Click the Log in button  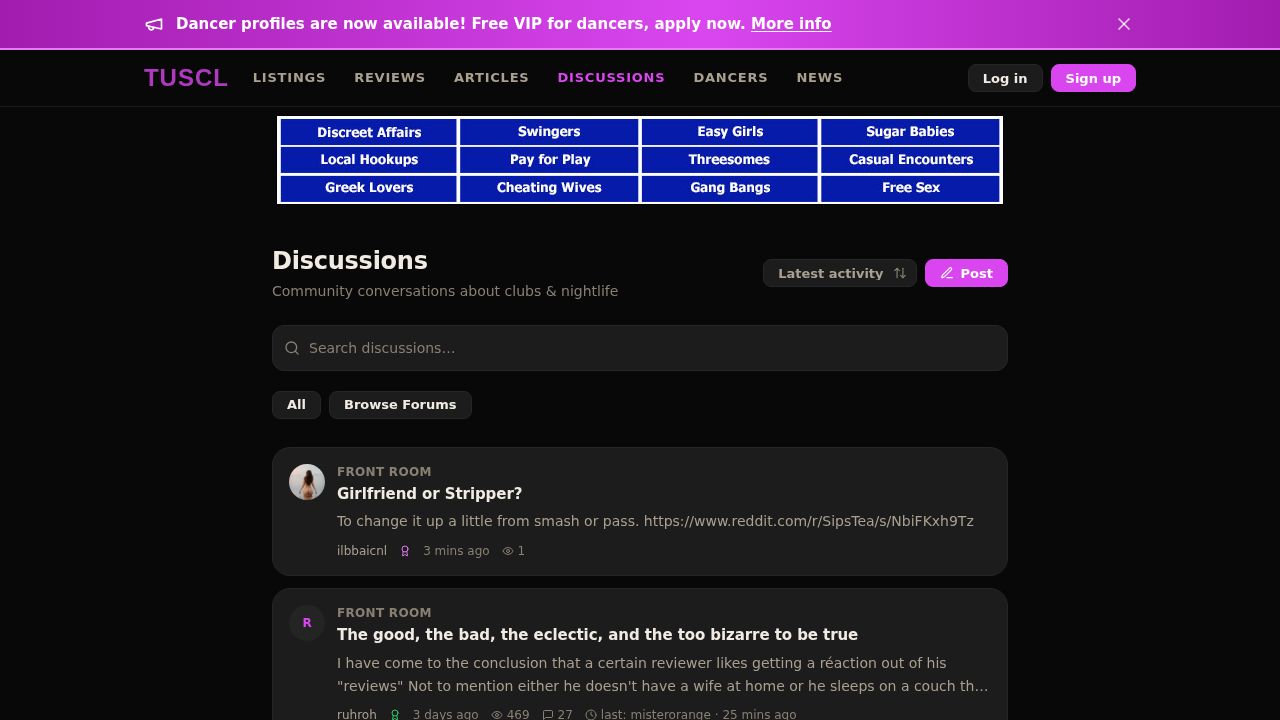tap(1005, 78)
